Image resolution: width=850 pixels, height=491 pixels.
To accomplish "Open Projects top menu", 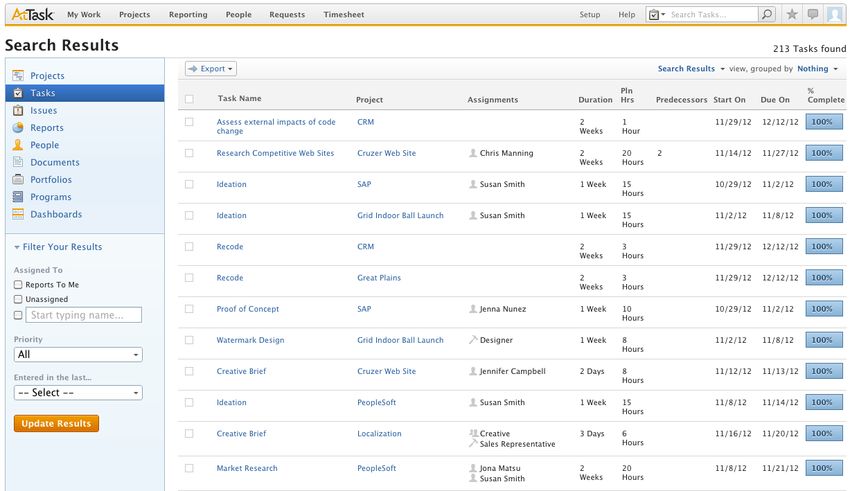I will 134,15.
